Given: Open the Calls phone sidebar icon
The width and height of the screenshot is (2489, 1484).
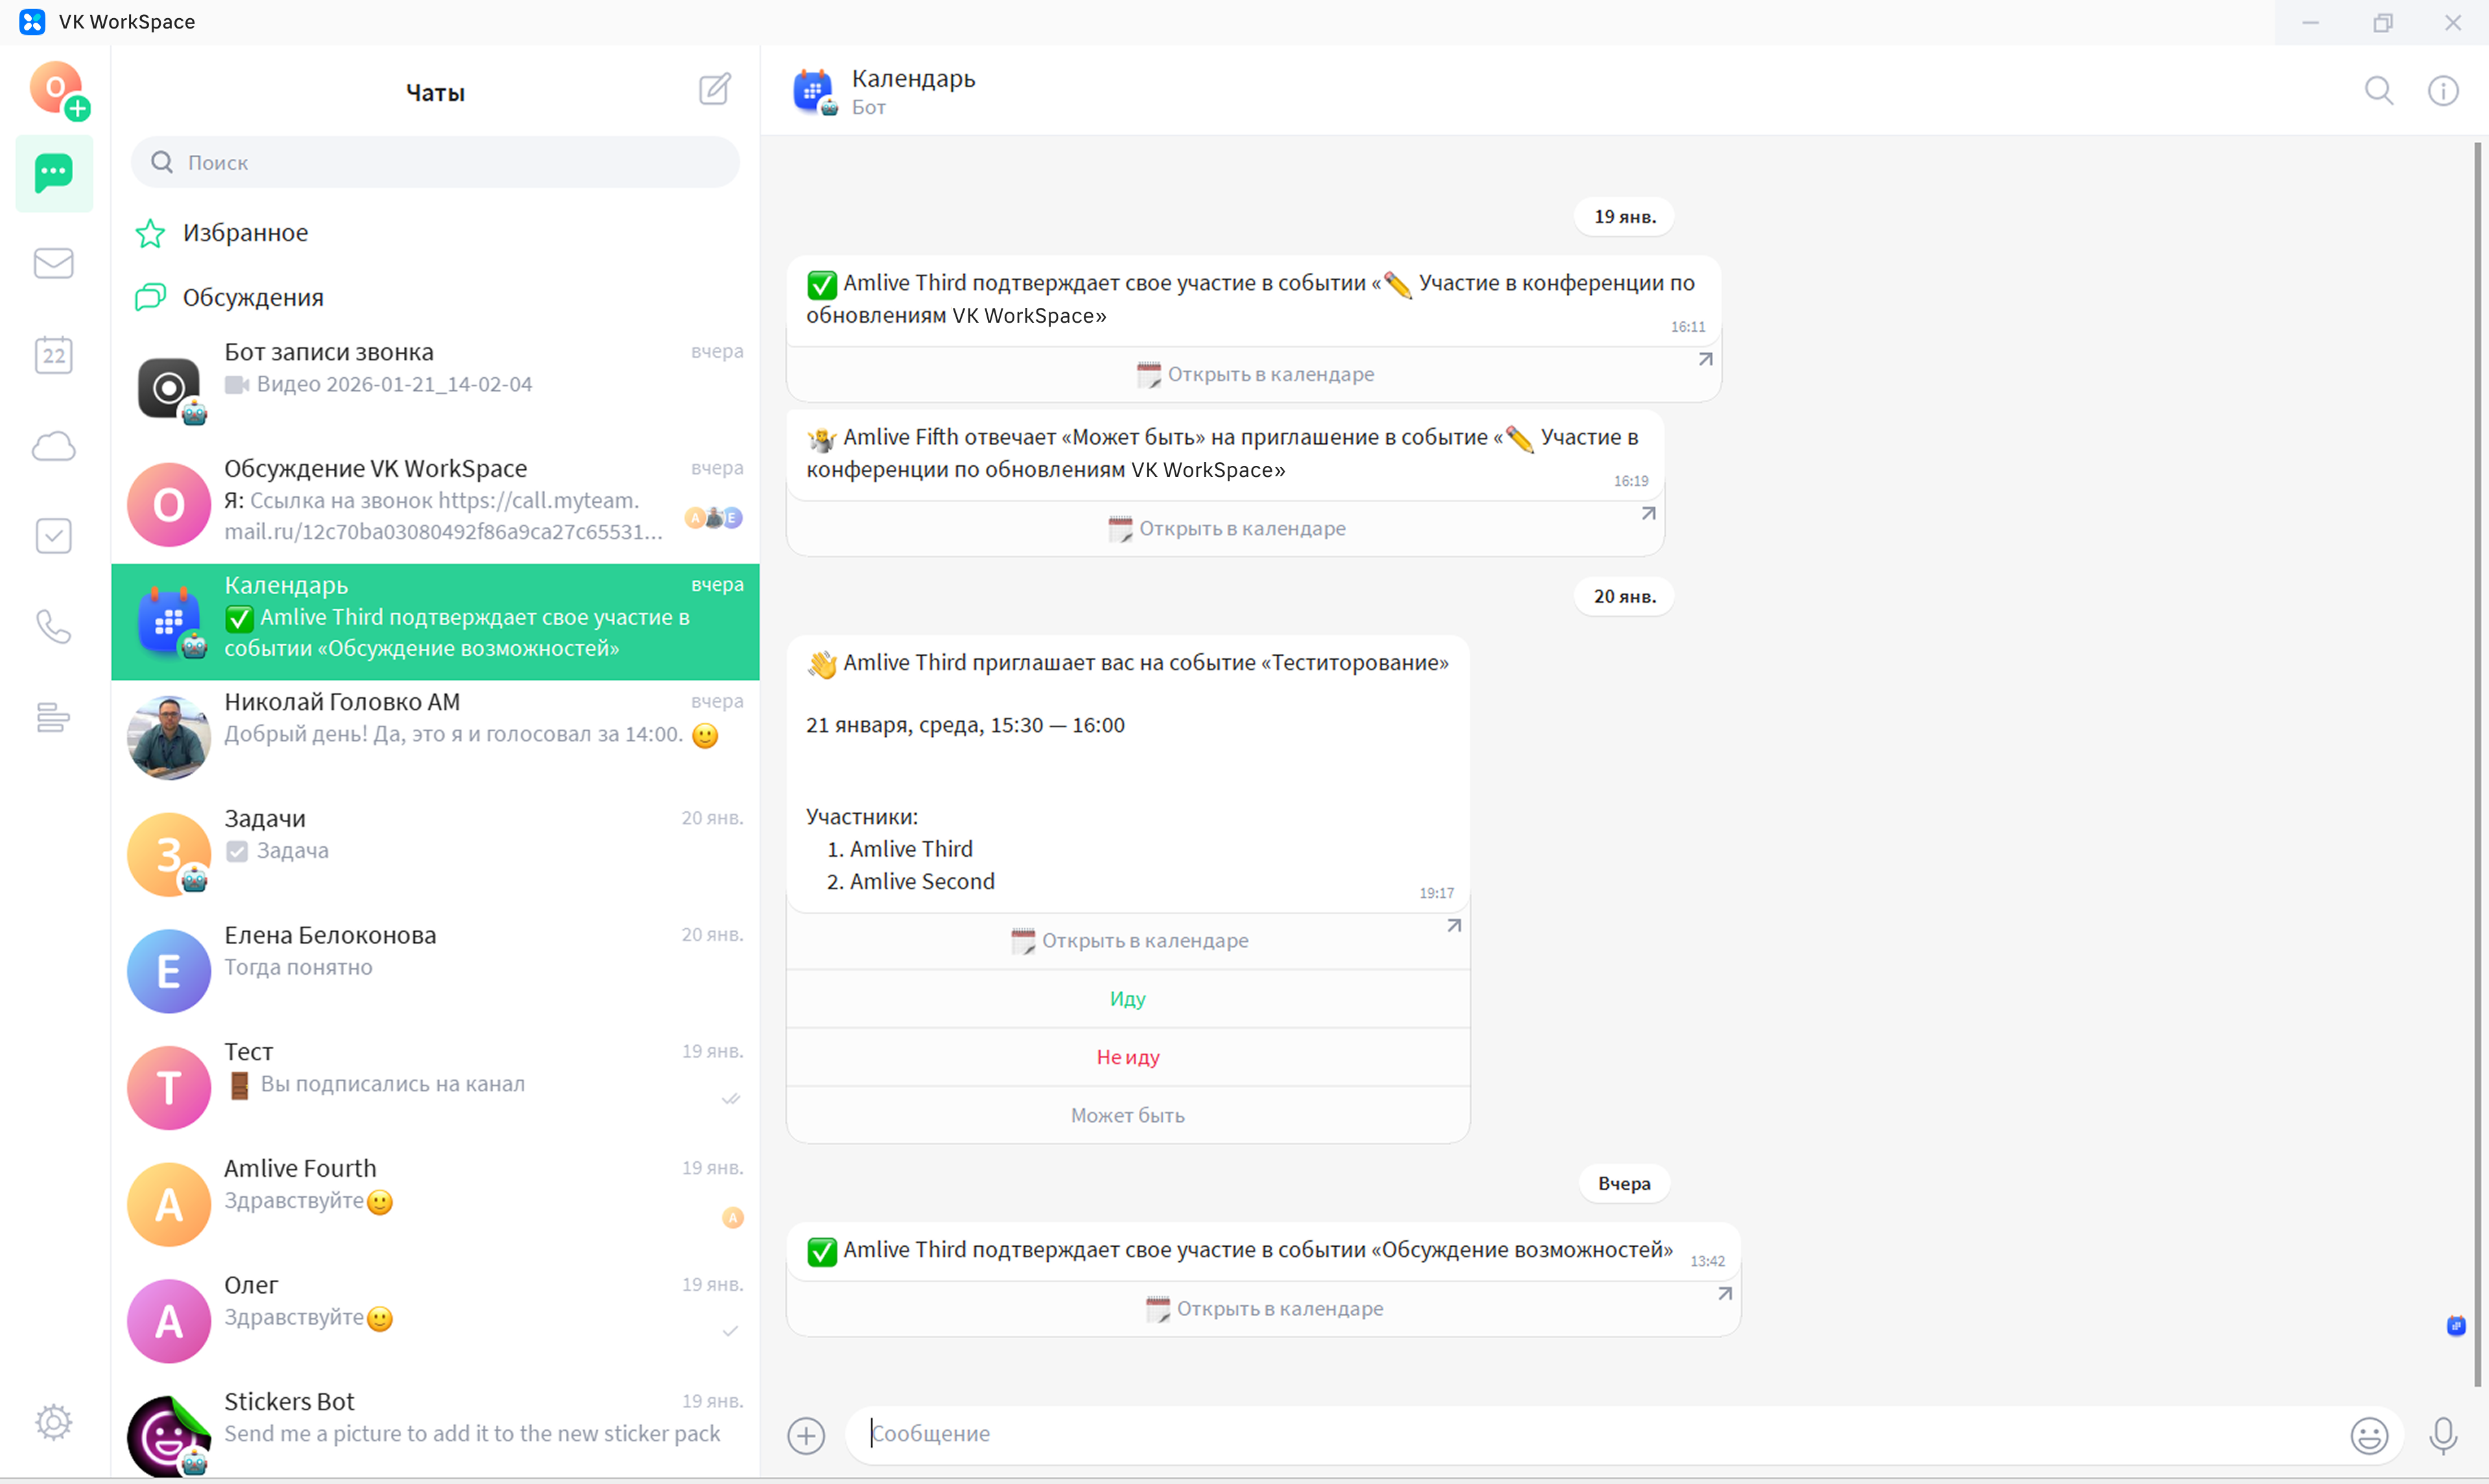Looking at the screenshot, I should 54,627.
